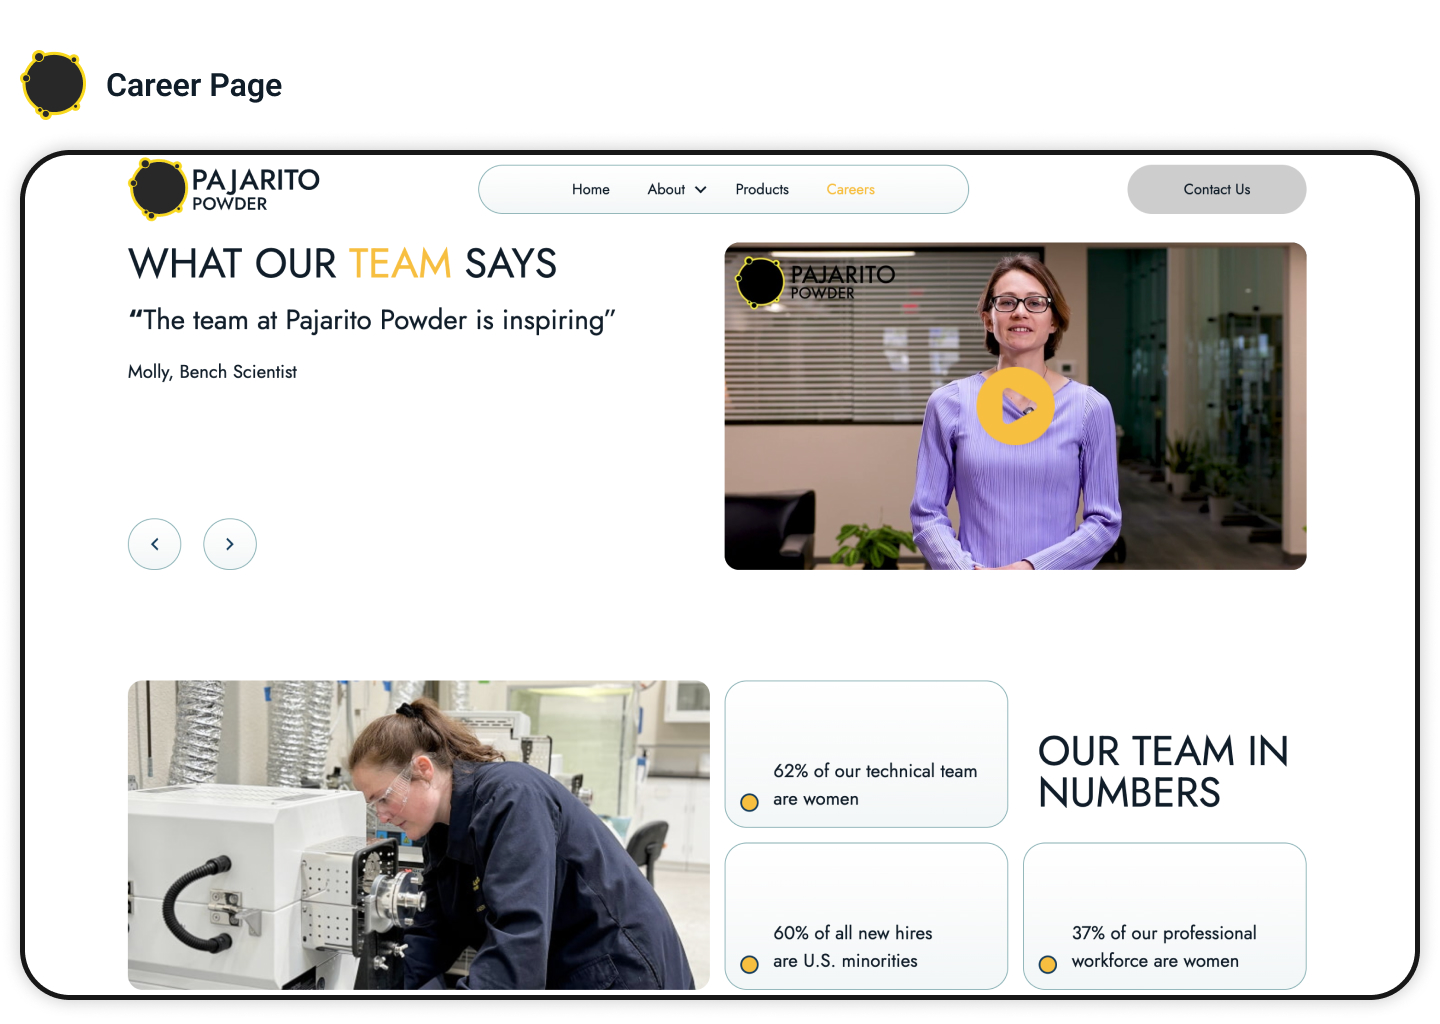1440x1024 pixels.
Task: Click yellow dot on 37% workforce card
Action: point(1048,964)
